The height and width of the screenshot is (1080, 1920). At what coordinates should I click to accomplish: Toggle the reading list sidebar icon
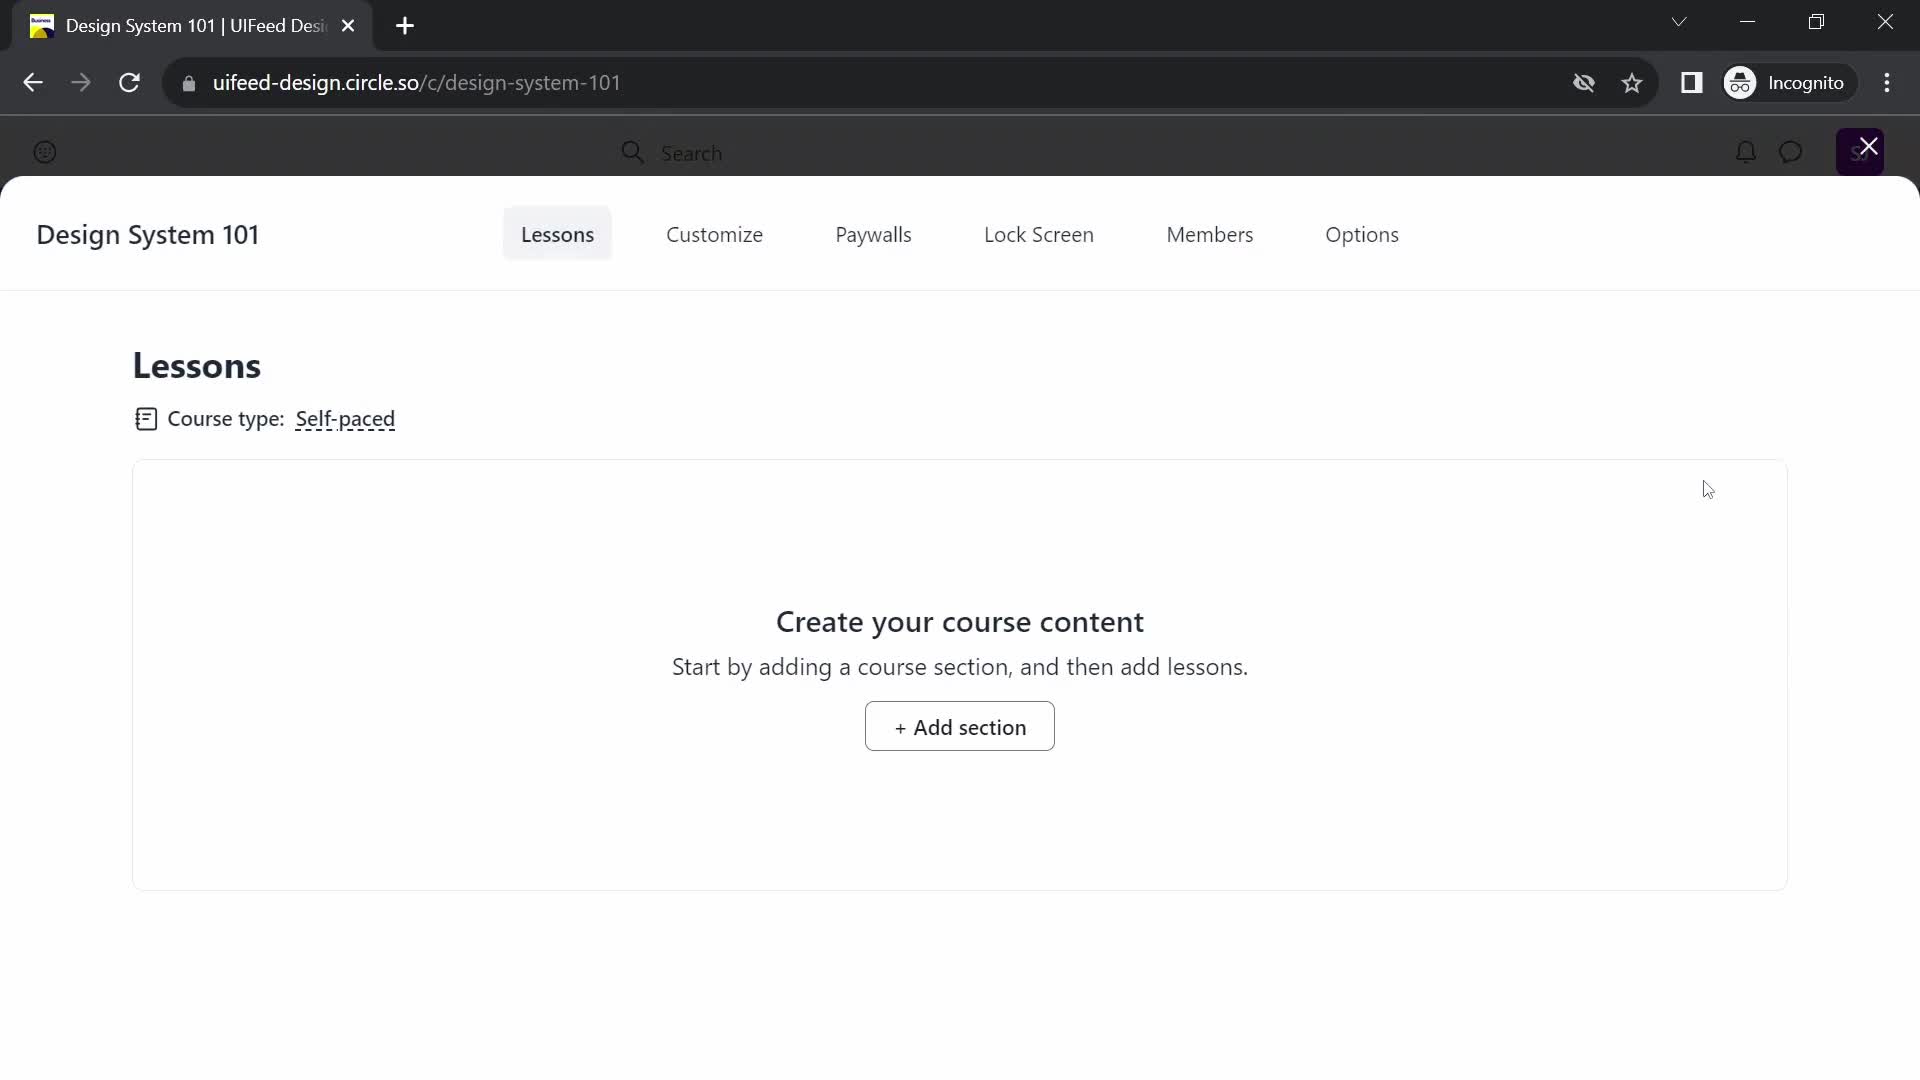tap(1692, 82)
